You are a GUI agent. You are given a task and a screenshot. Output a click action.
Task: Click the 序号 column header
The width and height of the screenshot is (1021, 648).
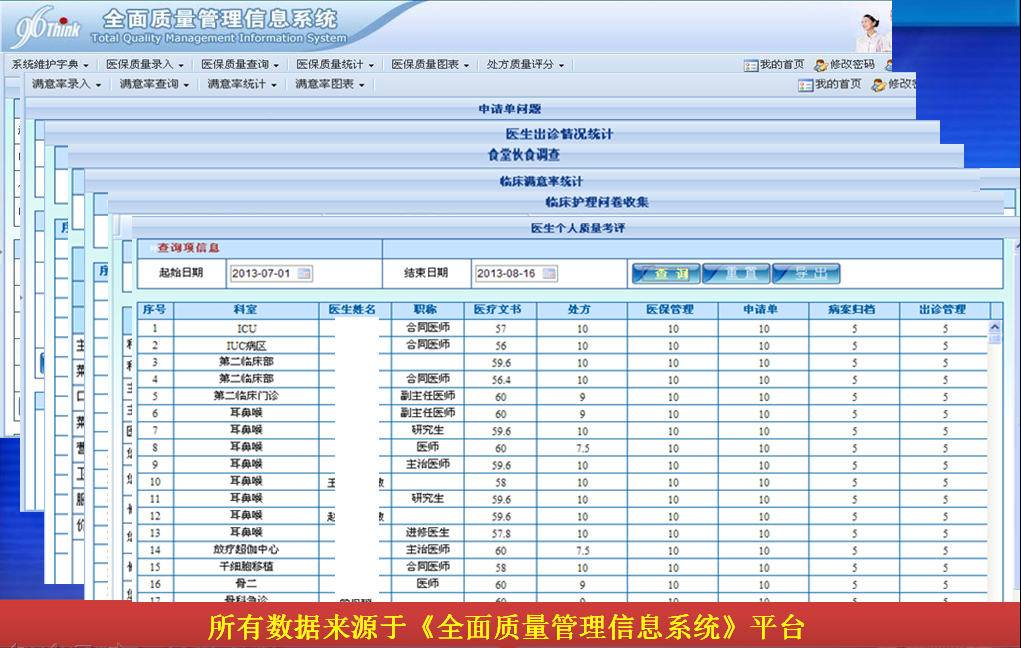coord(155,310)
